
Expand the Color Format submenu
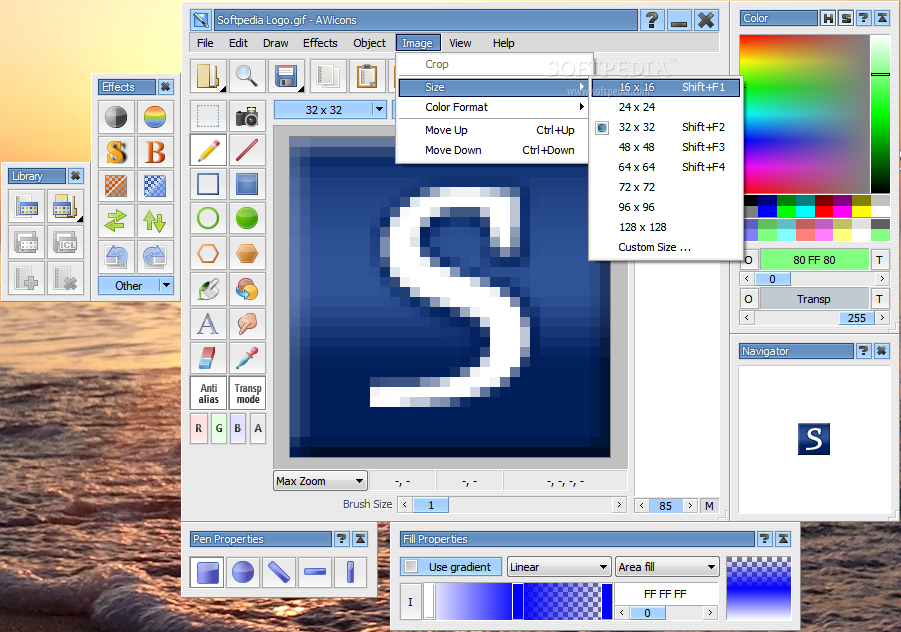(x=492, y=107)
